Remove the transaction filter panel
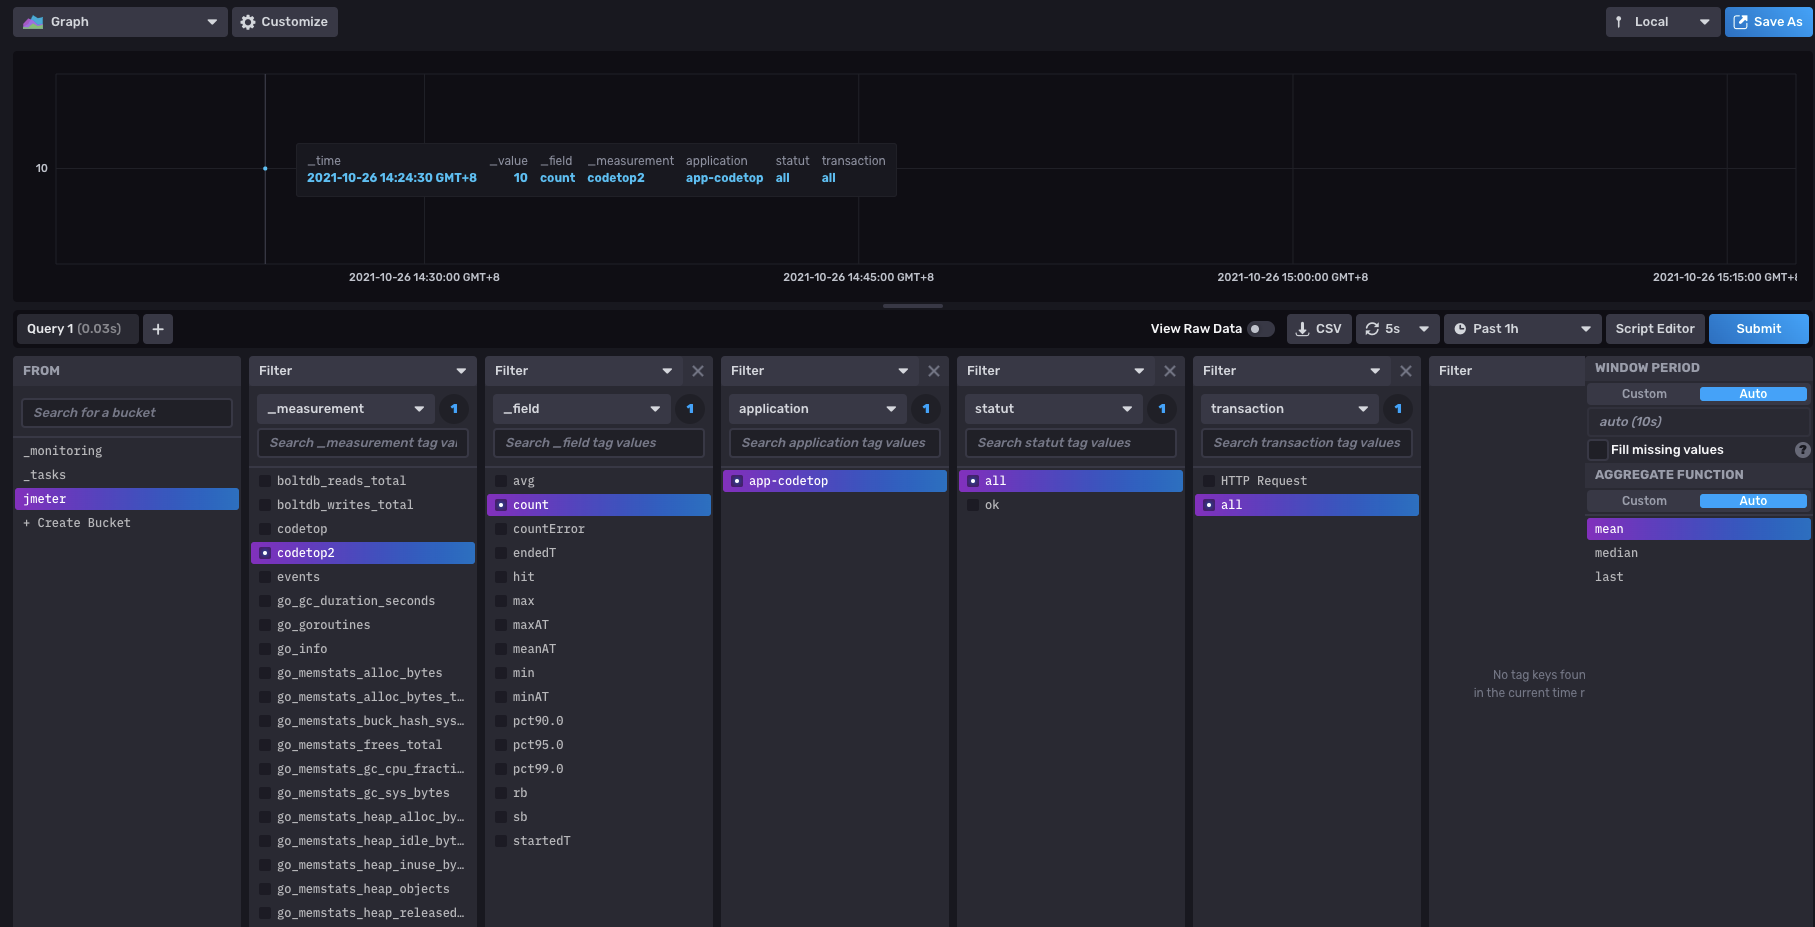The height and width of the screenshot is (927, 1815). tap(1406, 371)
